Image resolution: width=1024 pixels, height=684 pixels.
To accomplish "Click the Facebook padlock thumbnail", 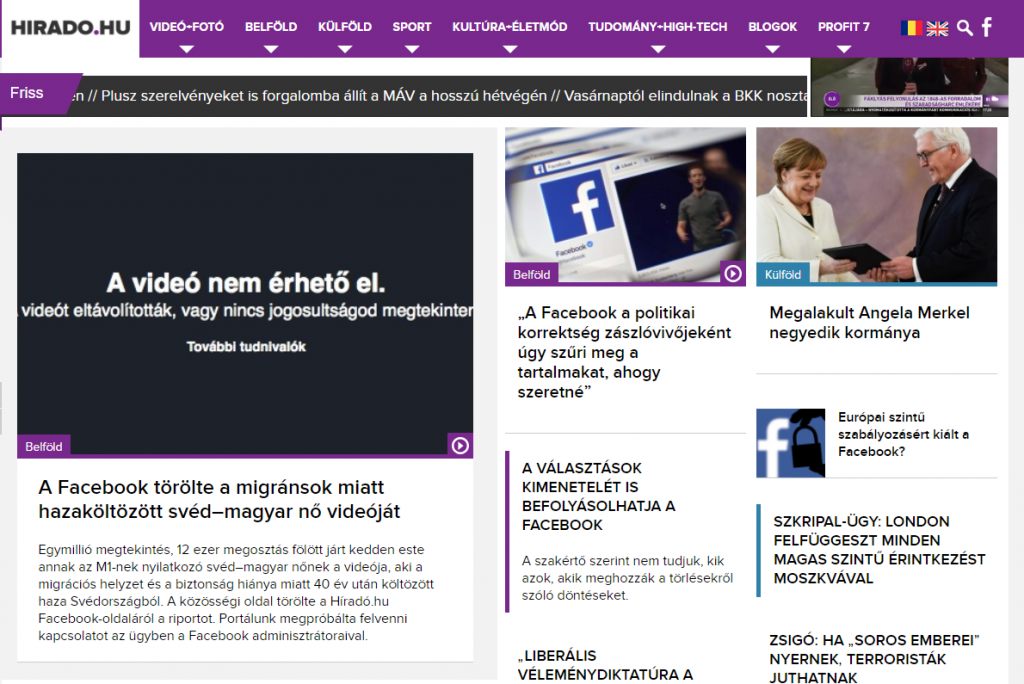I will (x=790, y=443).
